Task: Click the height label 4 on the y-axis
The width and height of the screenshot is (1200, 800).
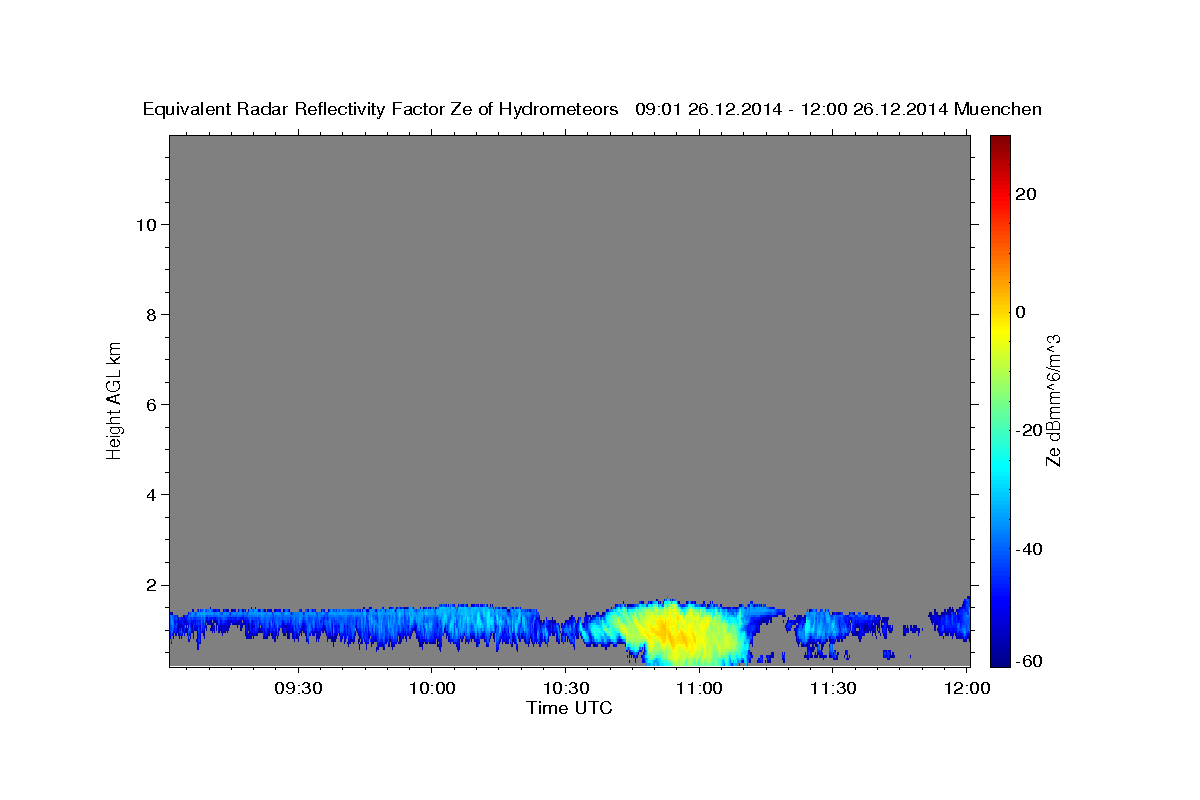Action: [x=150, y=494]
